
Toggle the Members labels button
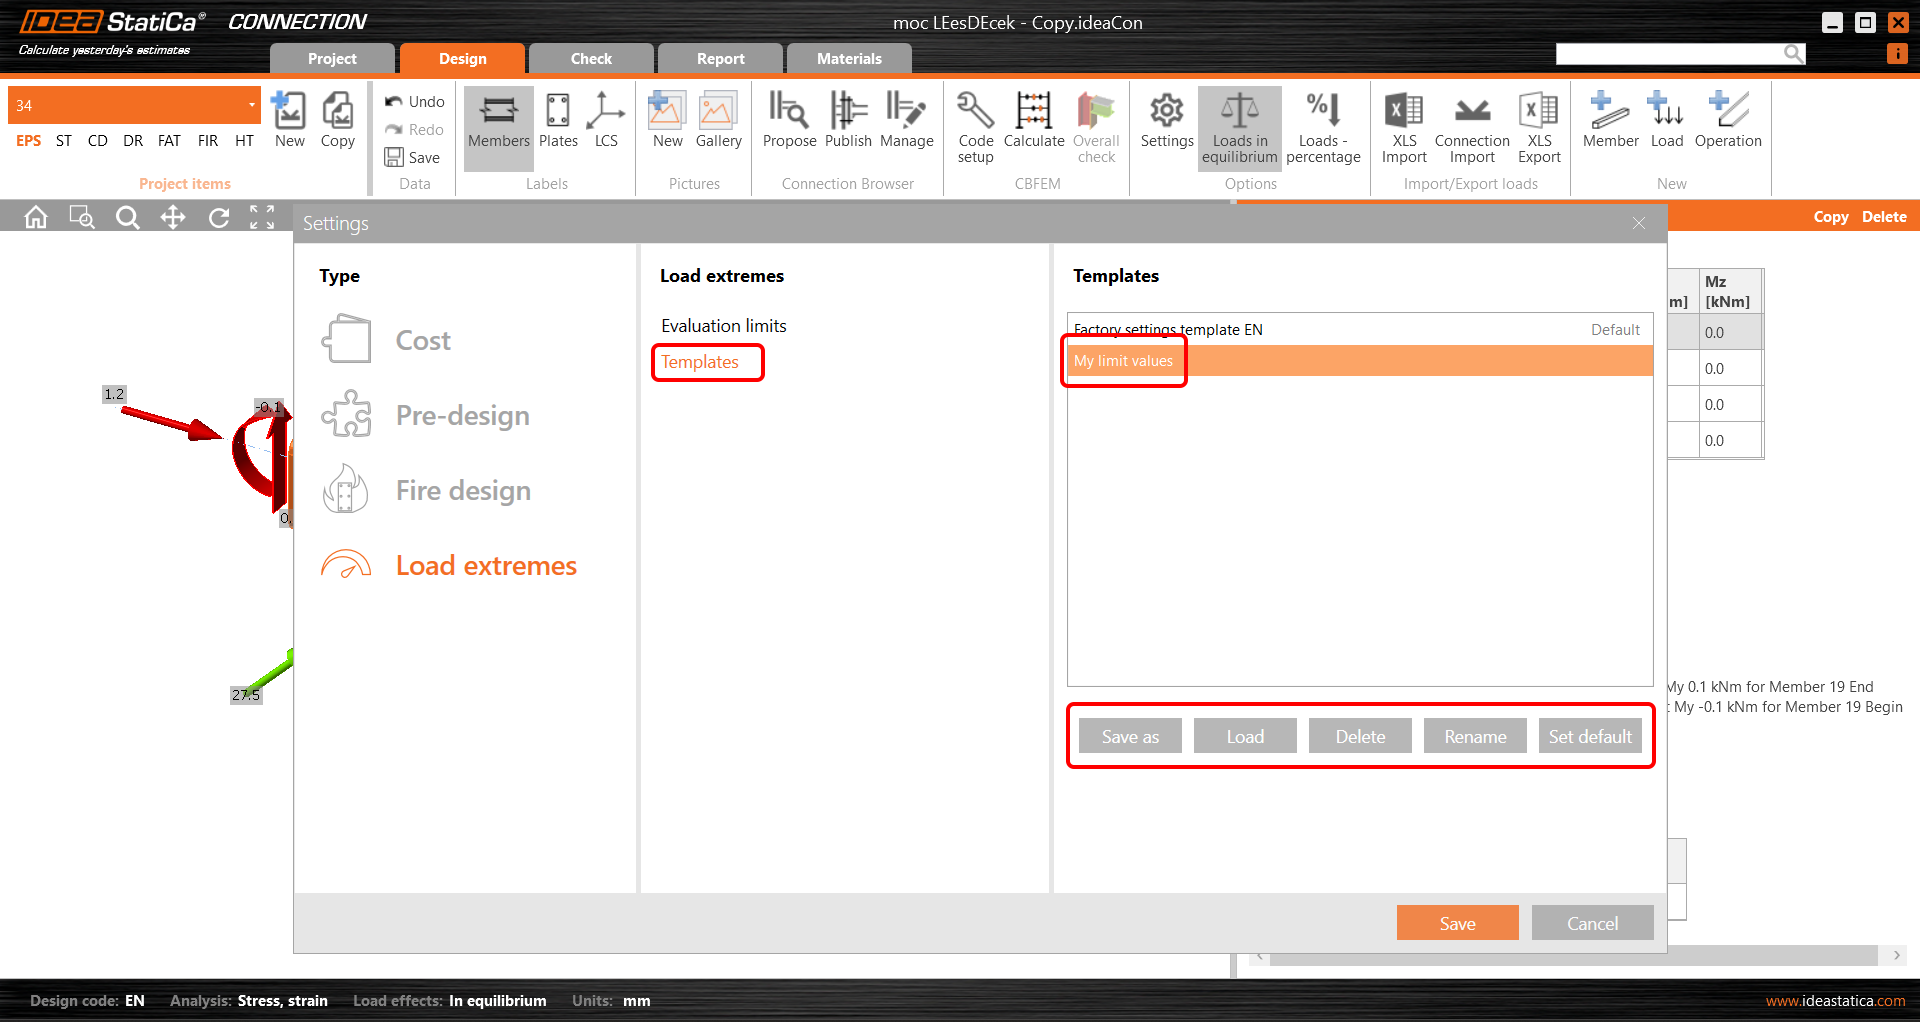click(498, 111)
